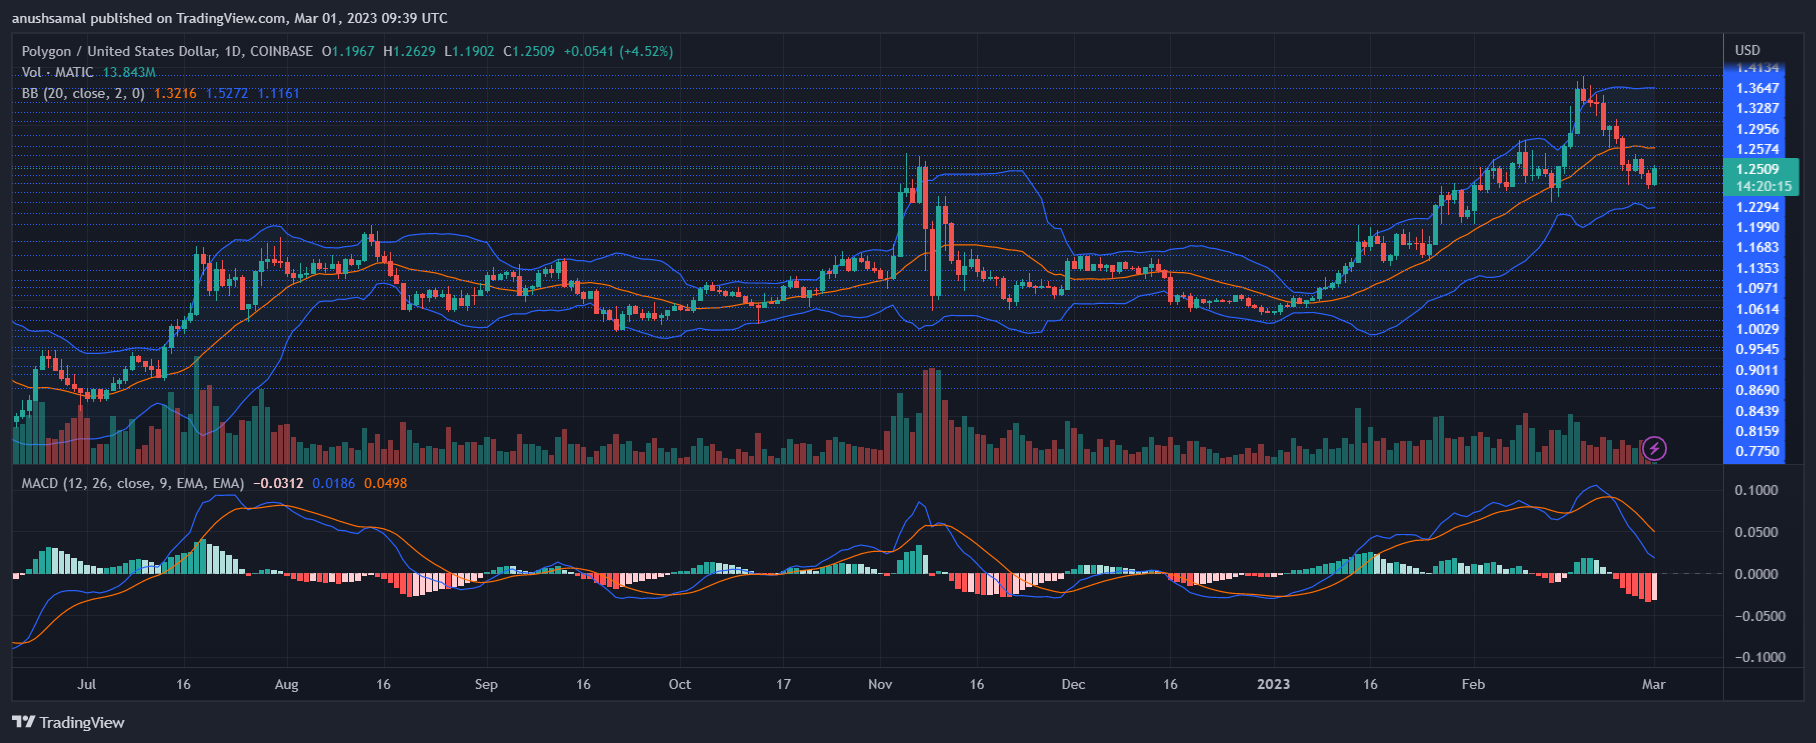Select the BB (20, close, 2, 0) legend
Viewport: 1816px width, 743px height.
pyautogui.click(x=83, y=93)
